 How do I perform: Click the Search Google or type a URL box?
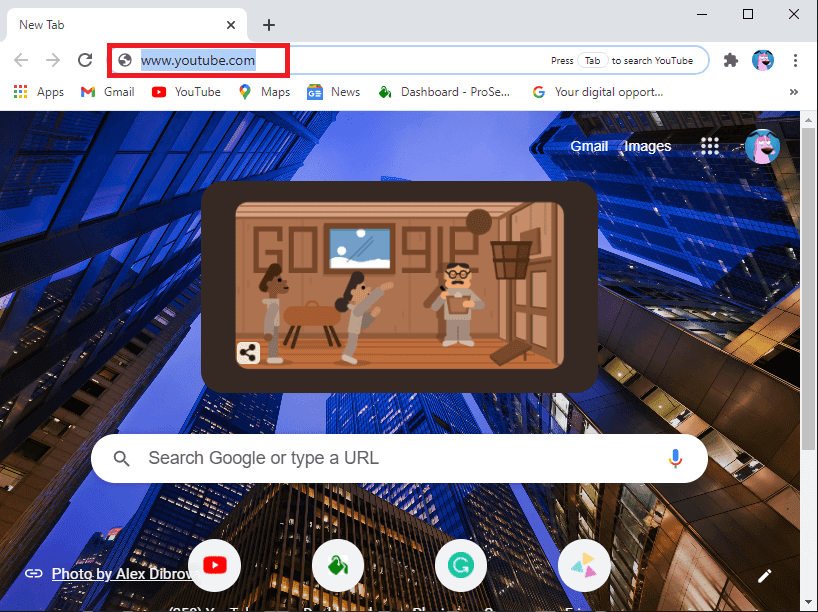(x=399, y=458)
